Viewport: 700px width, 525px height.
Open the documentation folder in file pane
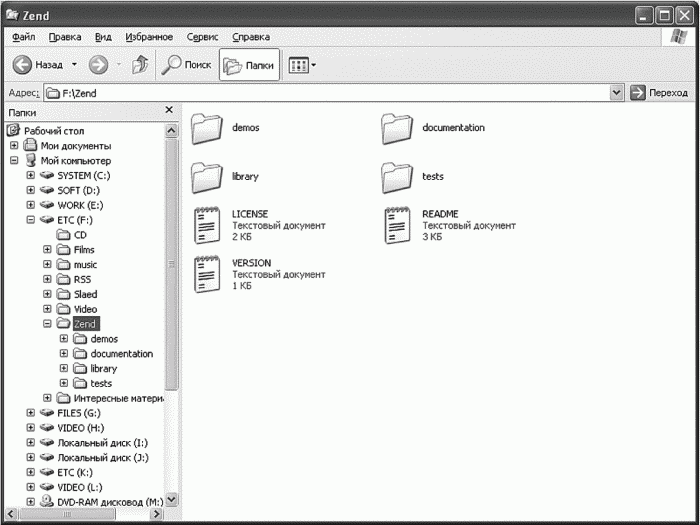[x=397, y=128]
